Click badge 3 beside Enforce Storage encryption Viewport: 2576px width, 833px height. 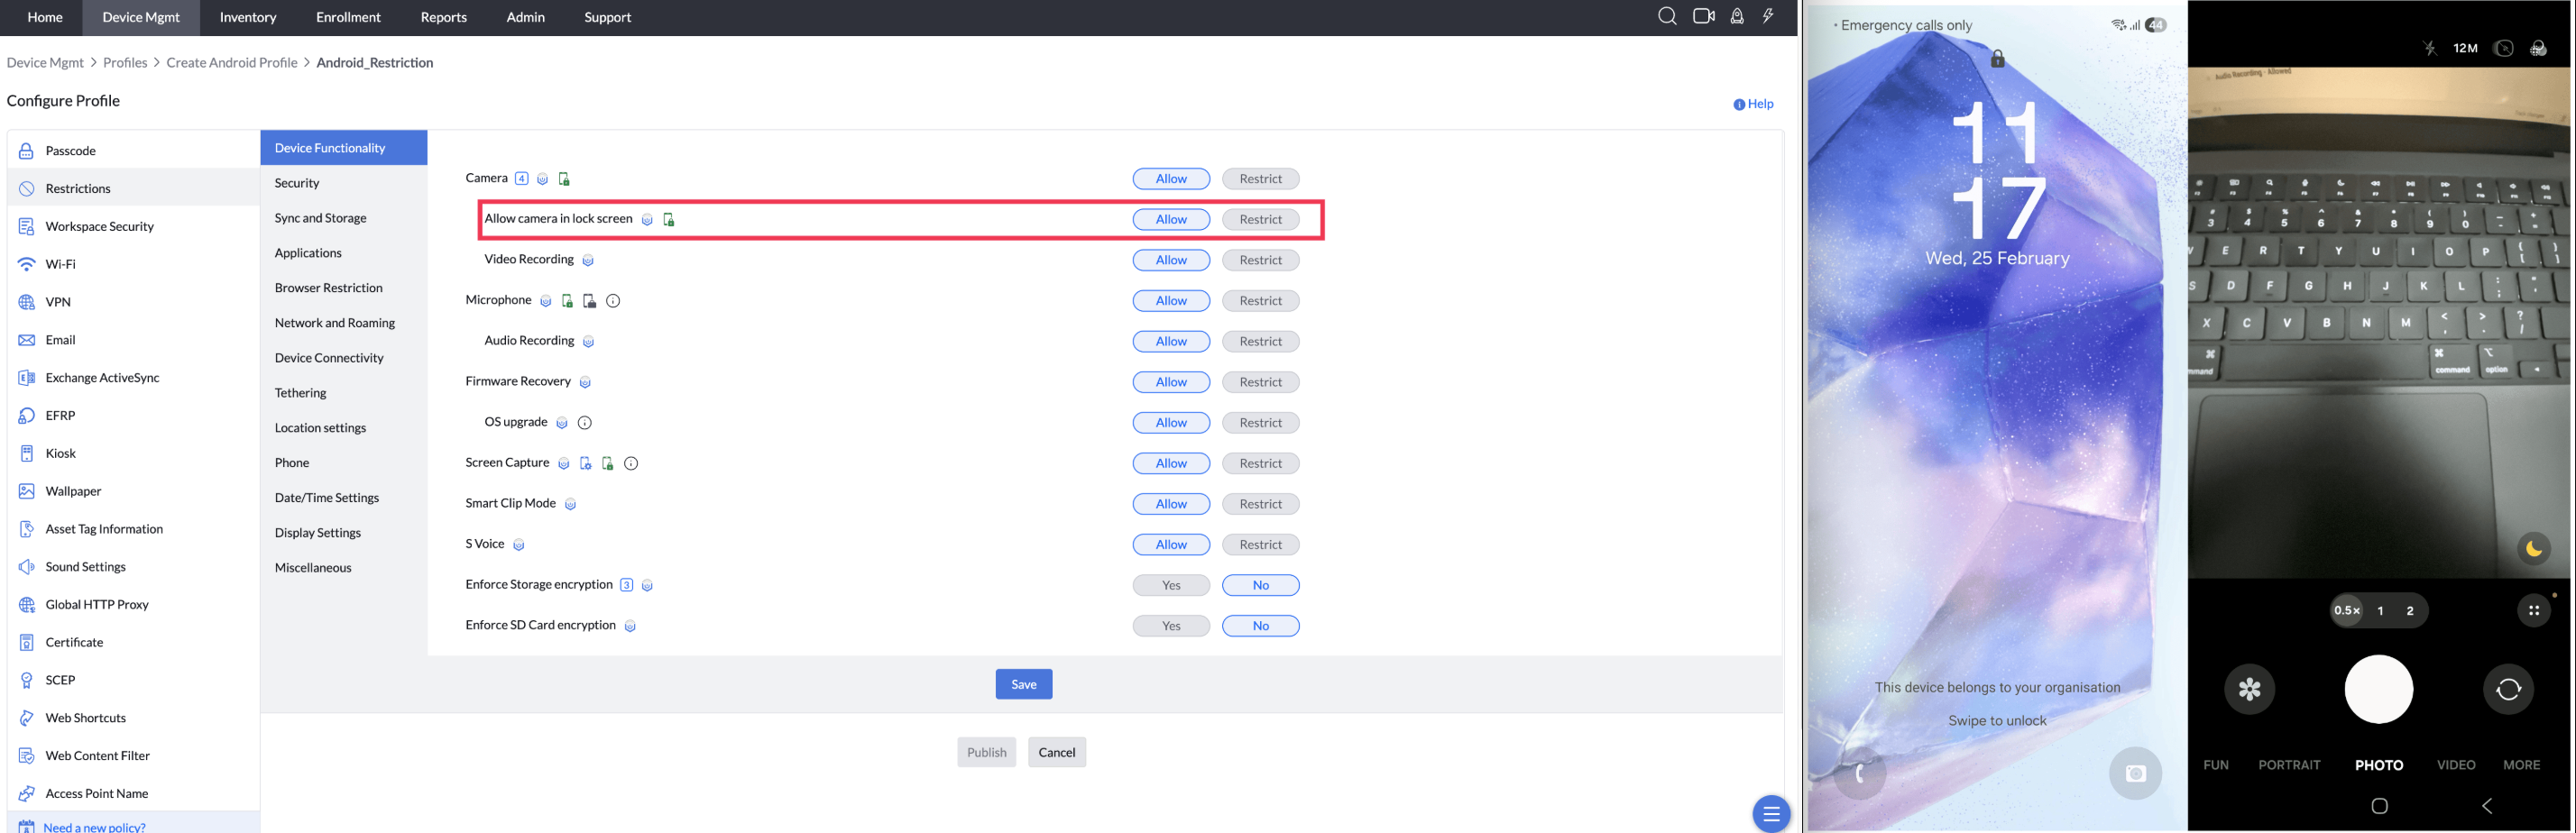pos(626,585)
